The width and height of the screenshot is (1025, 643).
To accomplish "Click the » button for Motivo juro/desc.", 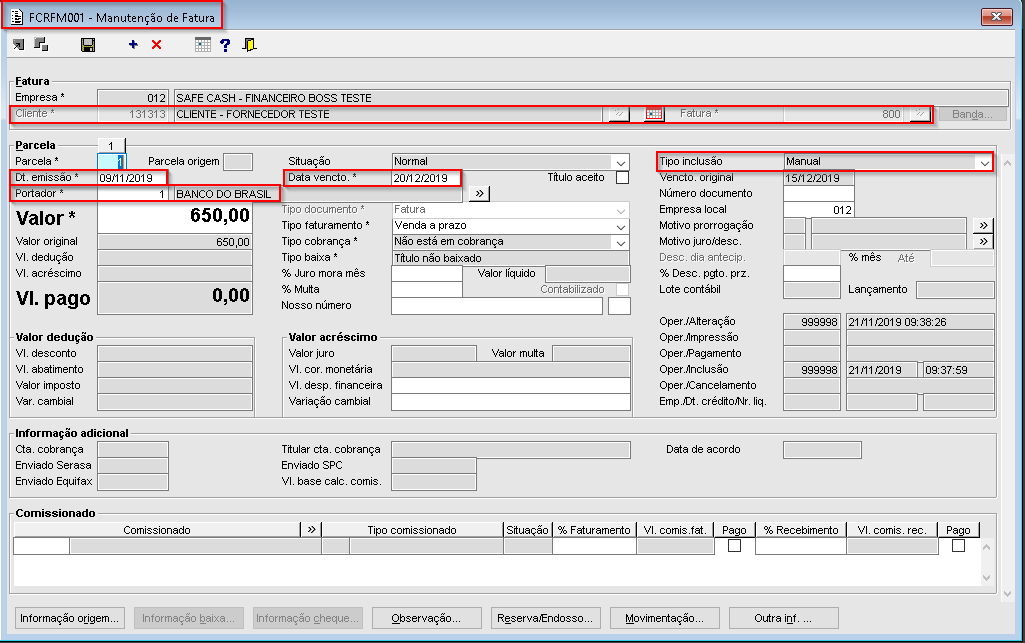I will point(983,241).
